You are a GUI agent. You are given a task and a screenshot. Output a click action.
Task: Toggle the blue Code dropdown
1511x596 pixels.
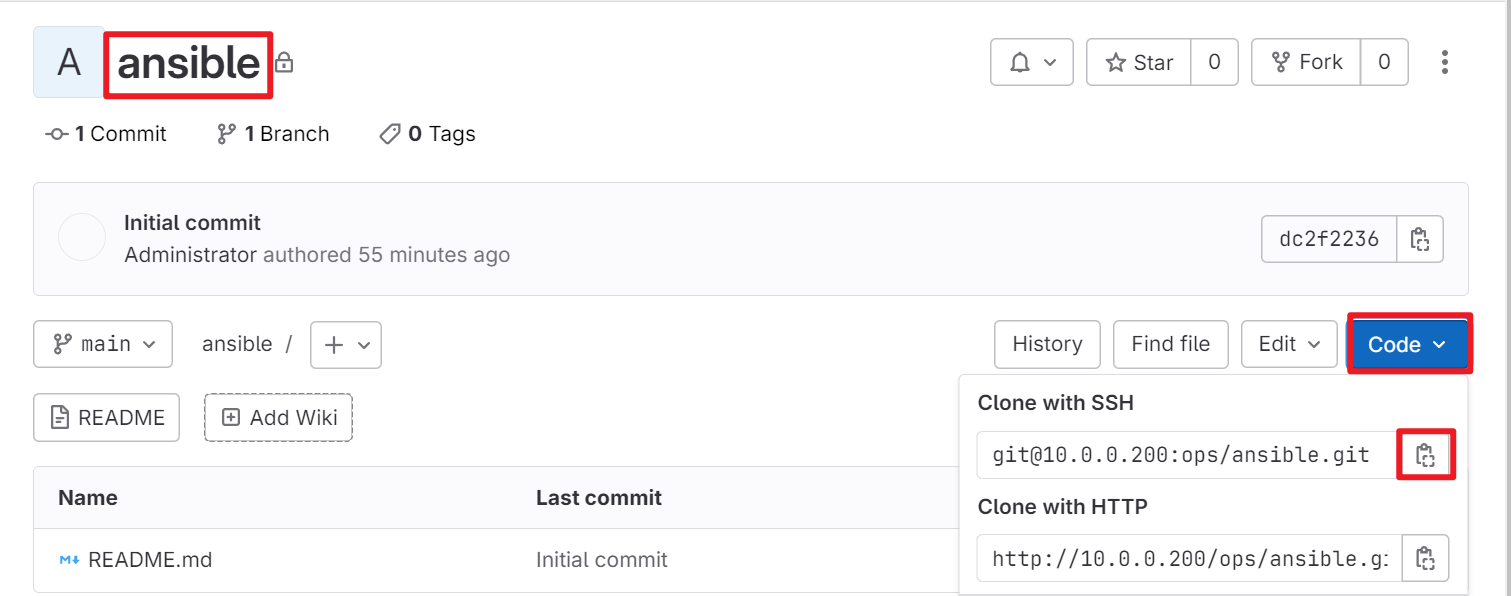[1407, 344]
